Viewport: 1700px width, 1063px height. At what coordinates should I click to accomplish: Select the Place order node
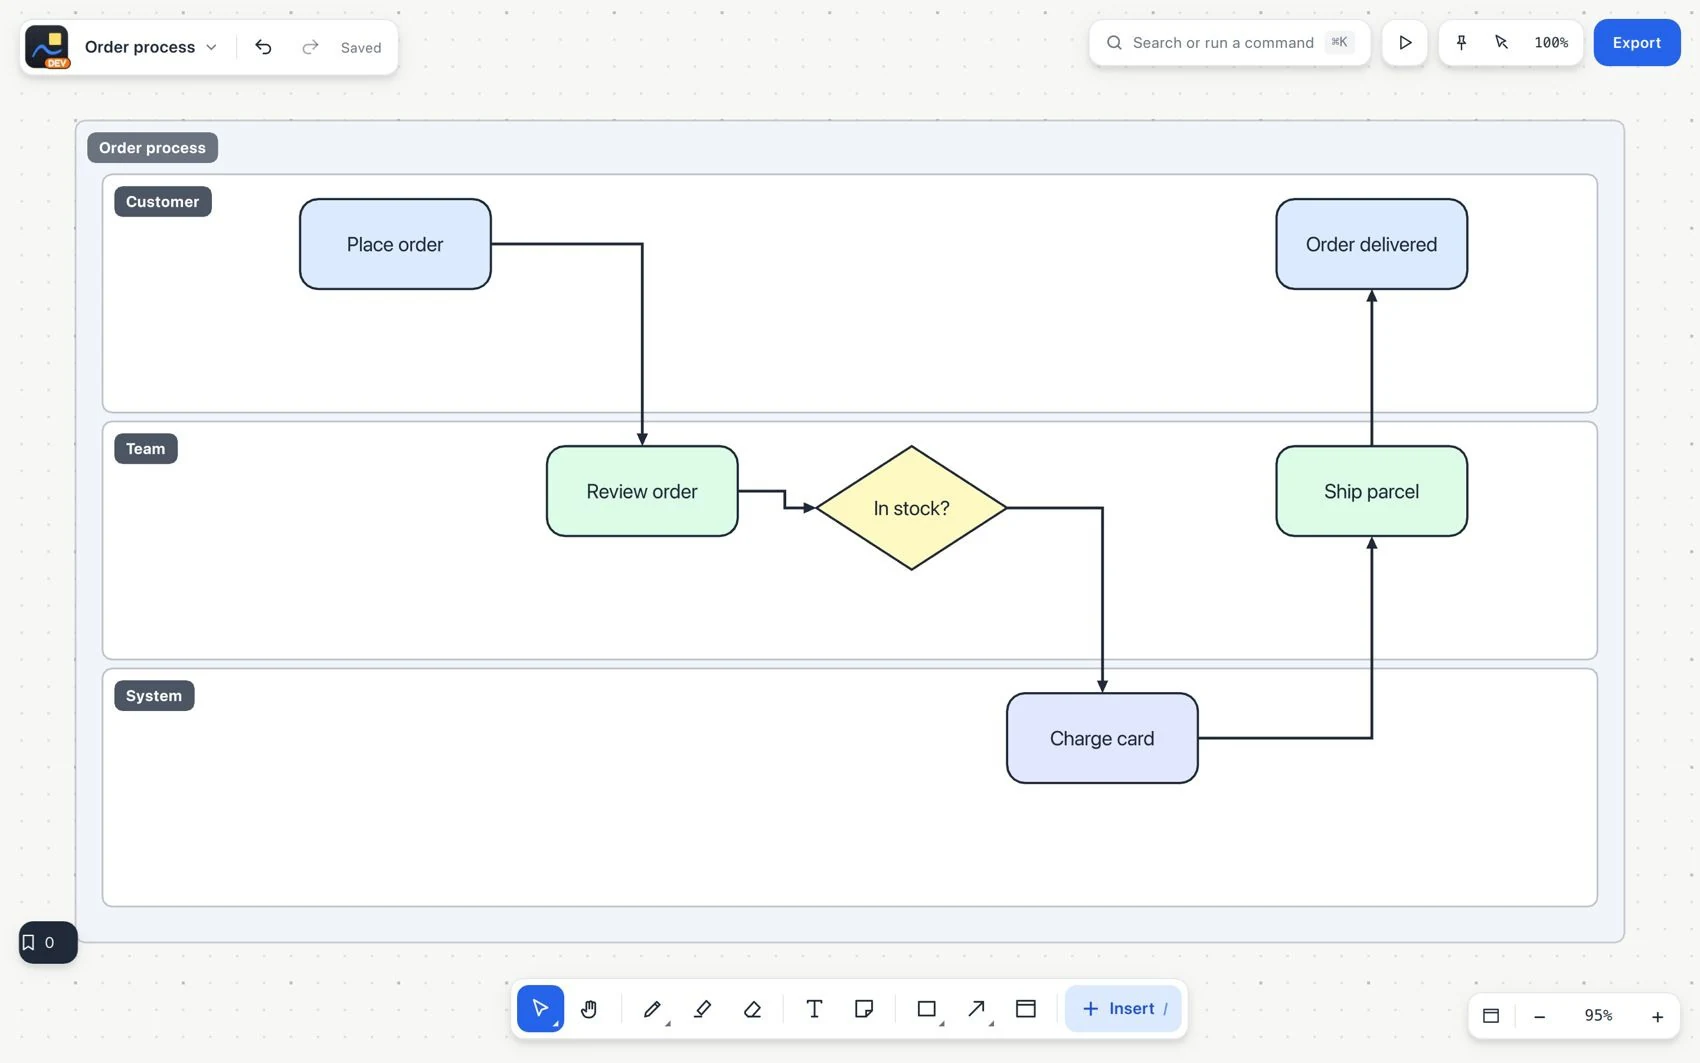pos(395,244)
